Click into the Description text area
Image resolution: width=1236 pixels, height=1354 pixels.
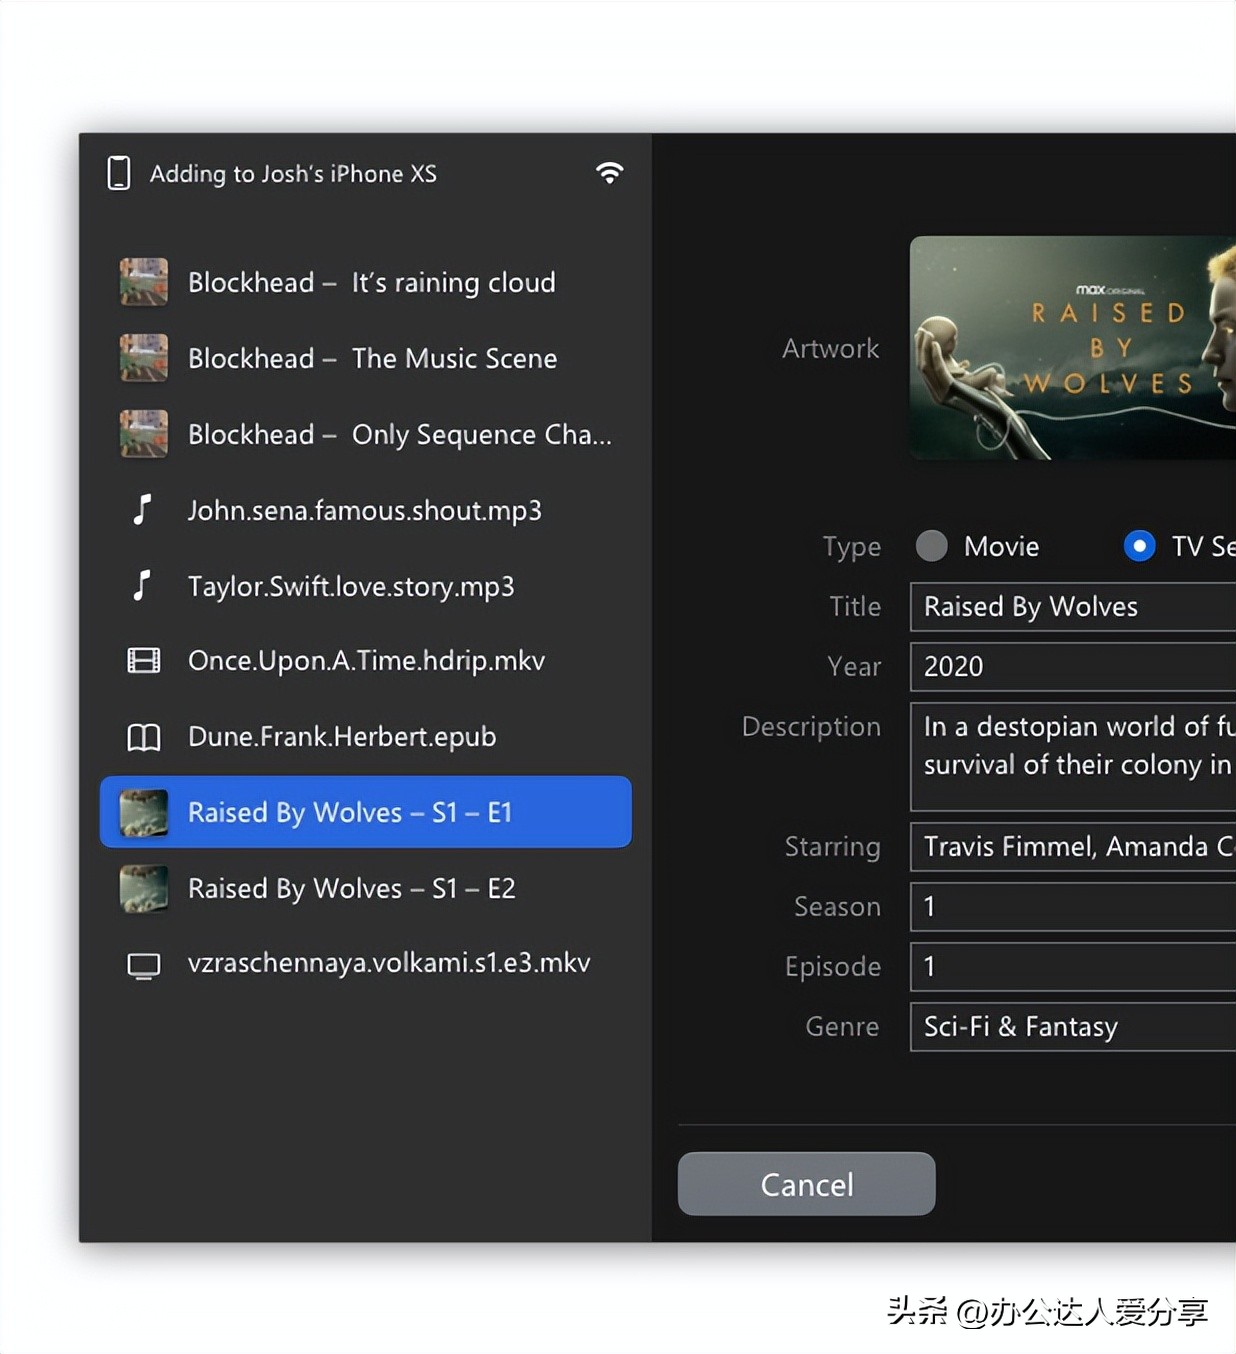click(1072, 757)
